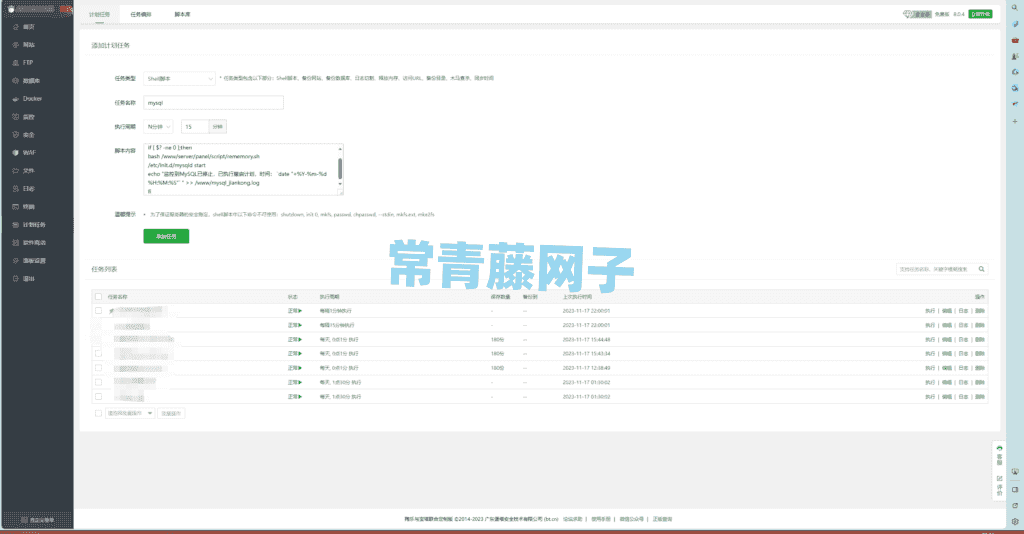Viewport: 1024px width, 534px height.
Task: Toggle 正常 status of the 12:08:49 task
Action: (295, 368)
